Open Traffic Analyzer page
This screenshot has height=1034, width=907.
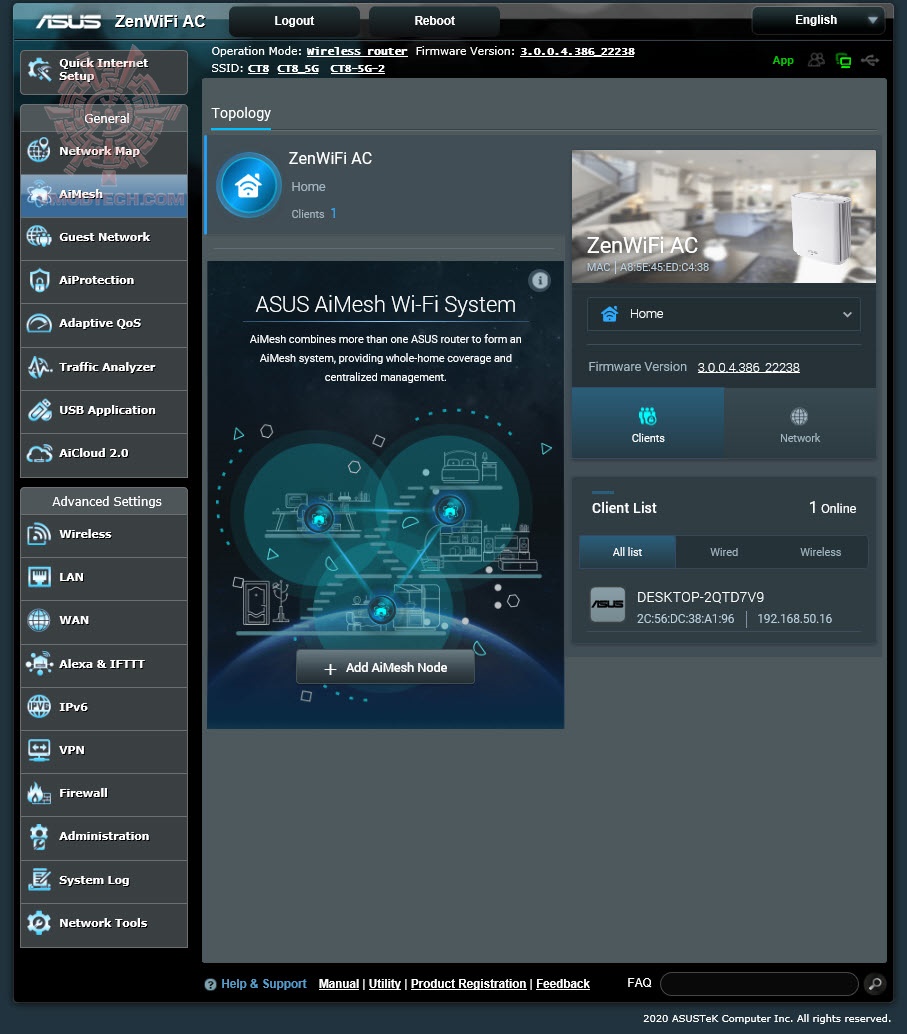coord(104,367)
